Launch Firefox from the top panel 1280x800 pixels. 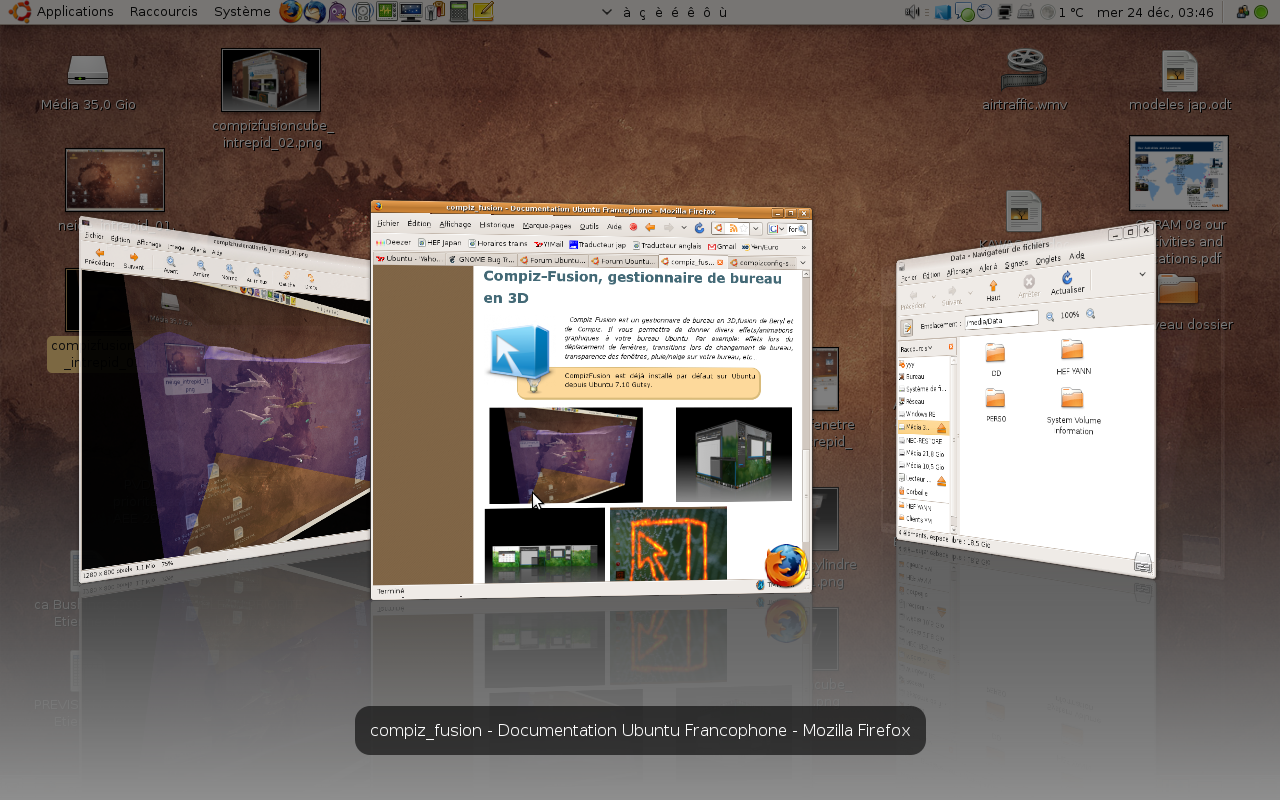click(290, 12)
